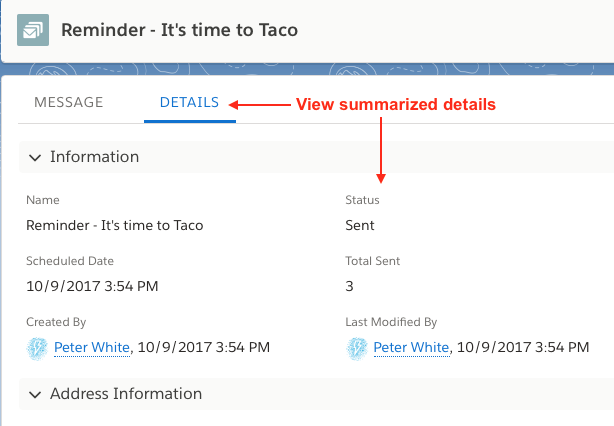
Task: Switch to the MESSAGE tab
Action: [69, 102]
